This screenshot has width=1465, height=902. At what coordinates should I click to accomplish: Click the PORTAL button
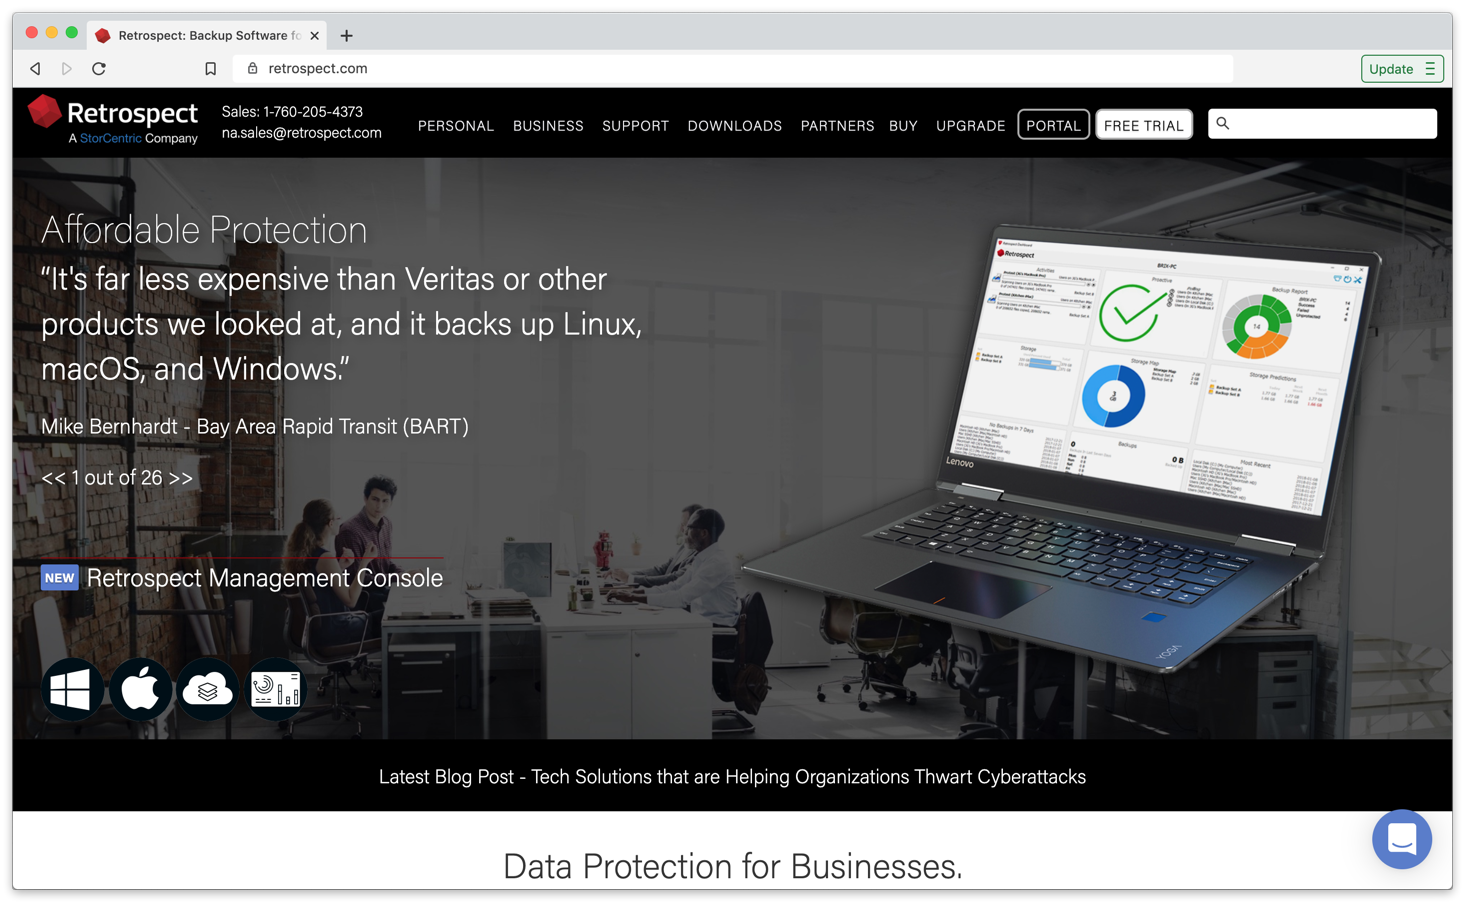1053,125
